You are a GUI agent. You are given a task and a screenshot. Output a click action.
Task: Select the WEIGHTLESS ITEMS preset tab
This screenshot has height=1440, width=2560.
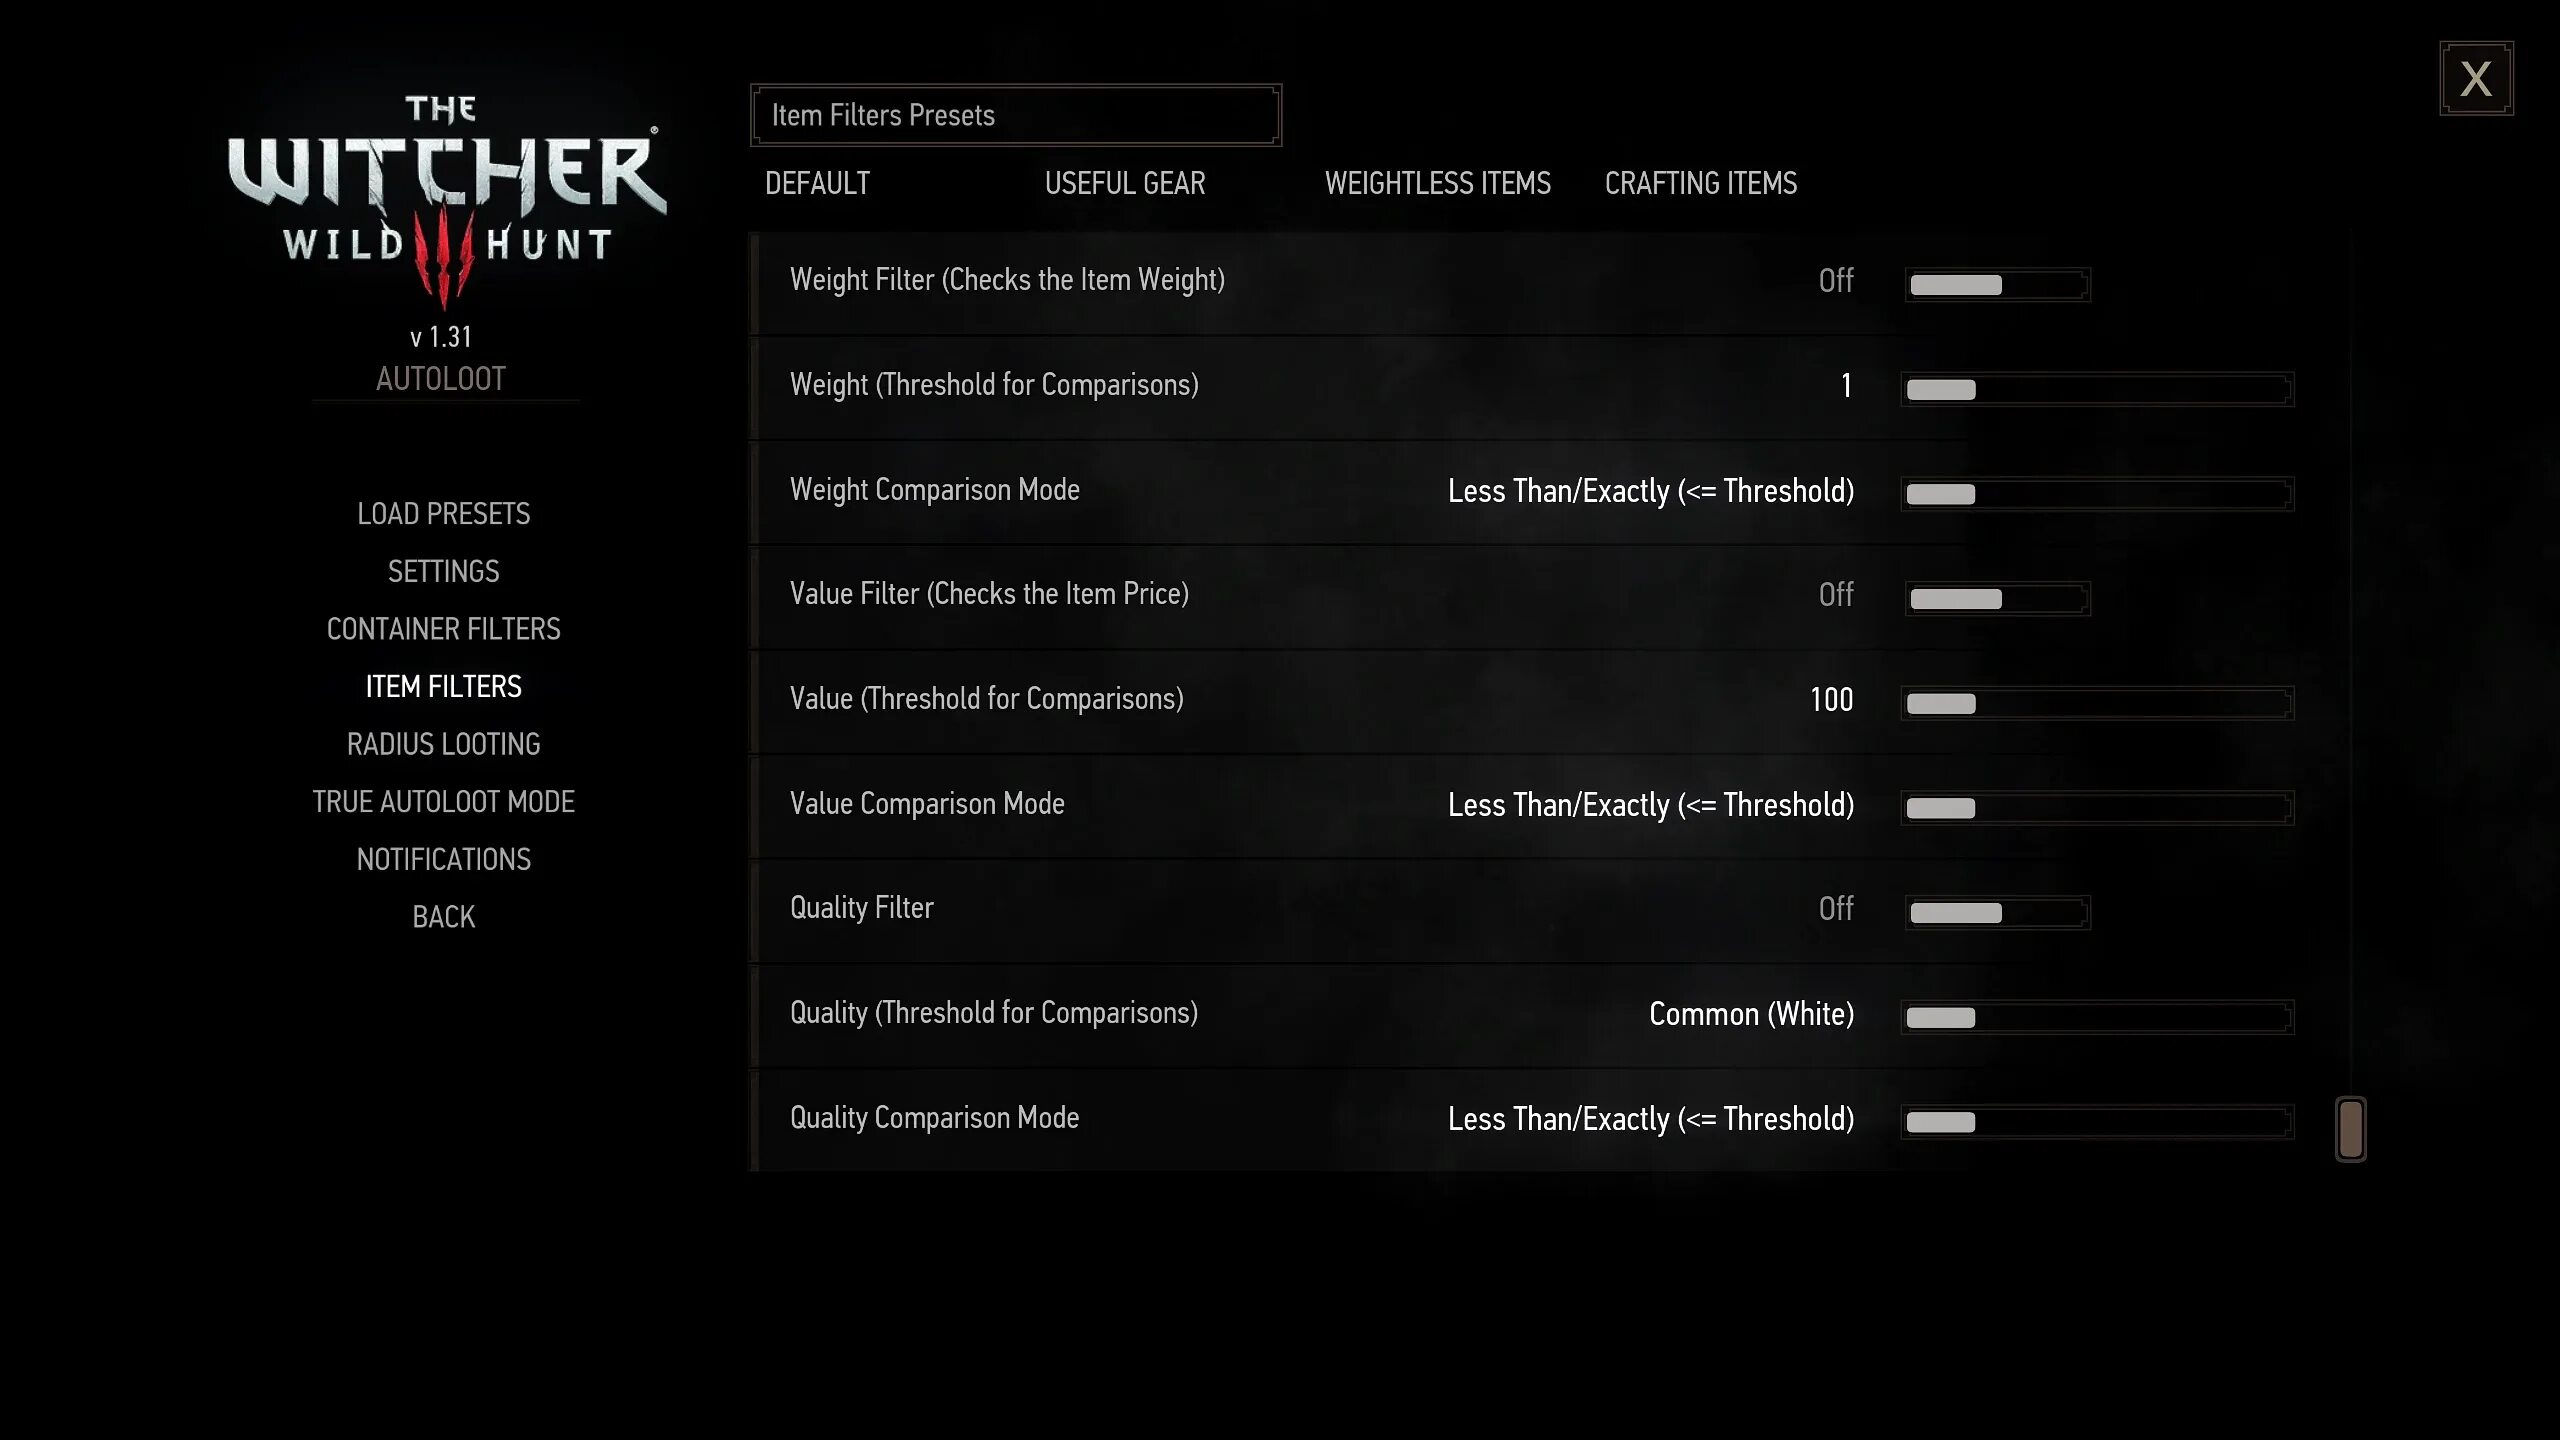coord(1436,183)
